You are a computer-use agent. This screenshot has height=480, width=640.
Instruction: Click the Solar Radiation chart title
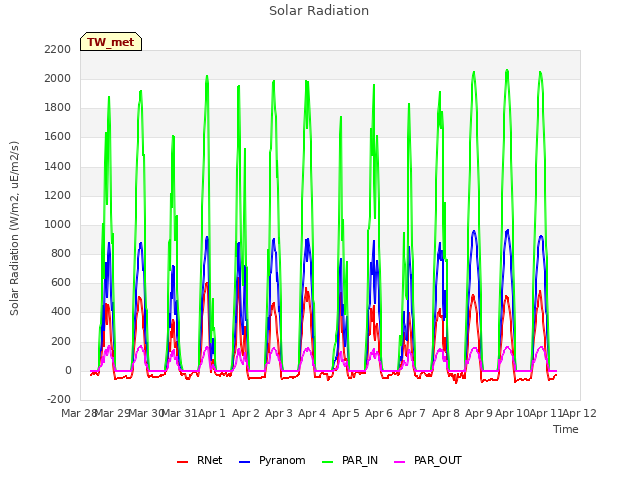click(x=319, y=11)
